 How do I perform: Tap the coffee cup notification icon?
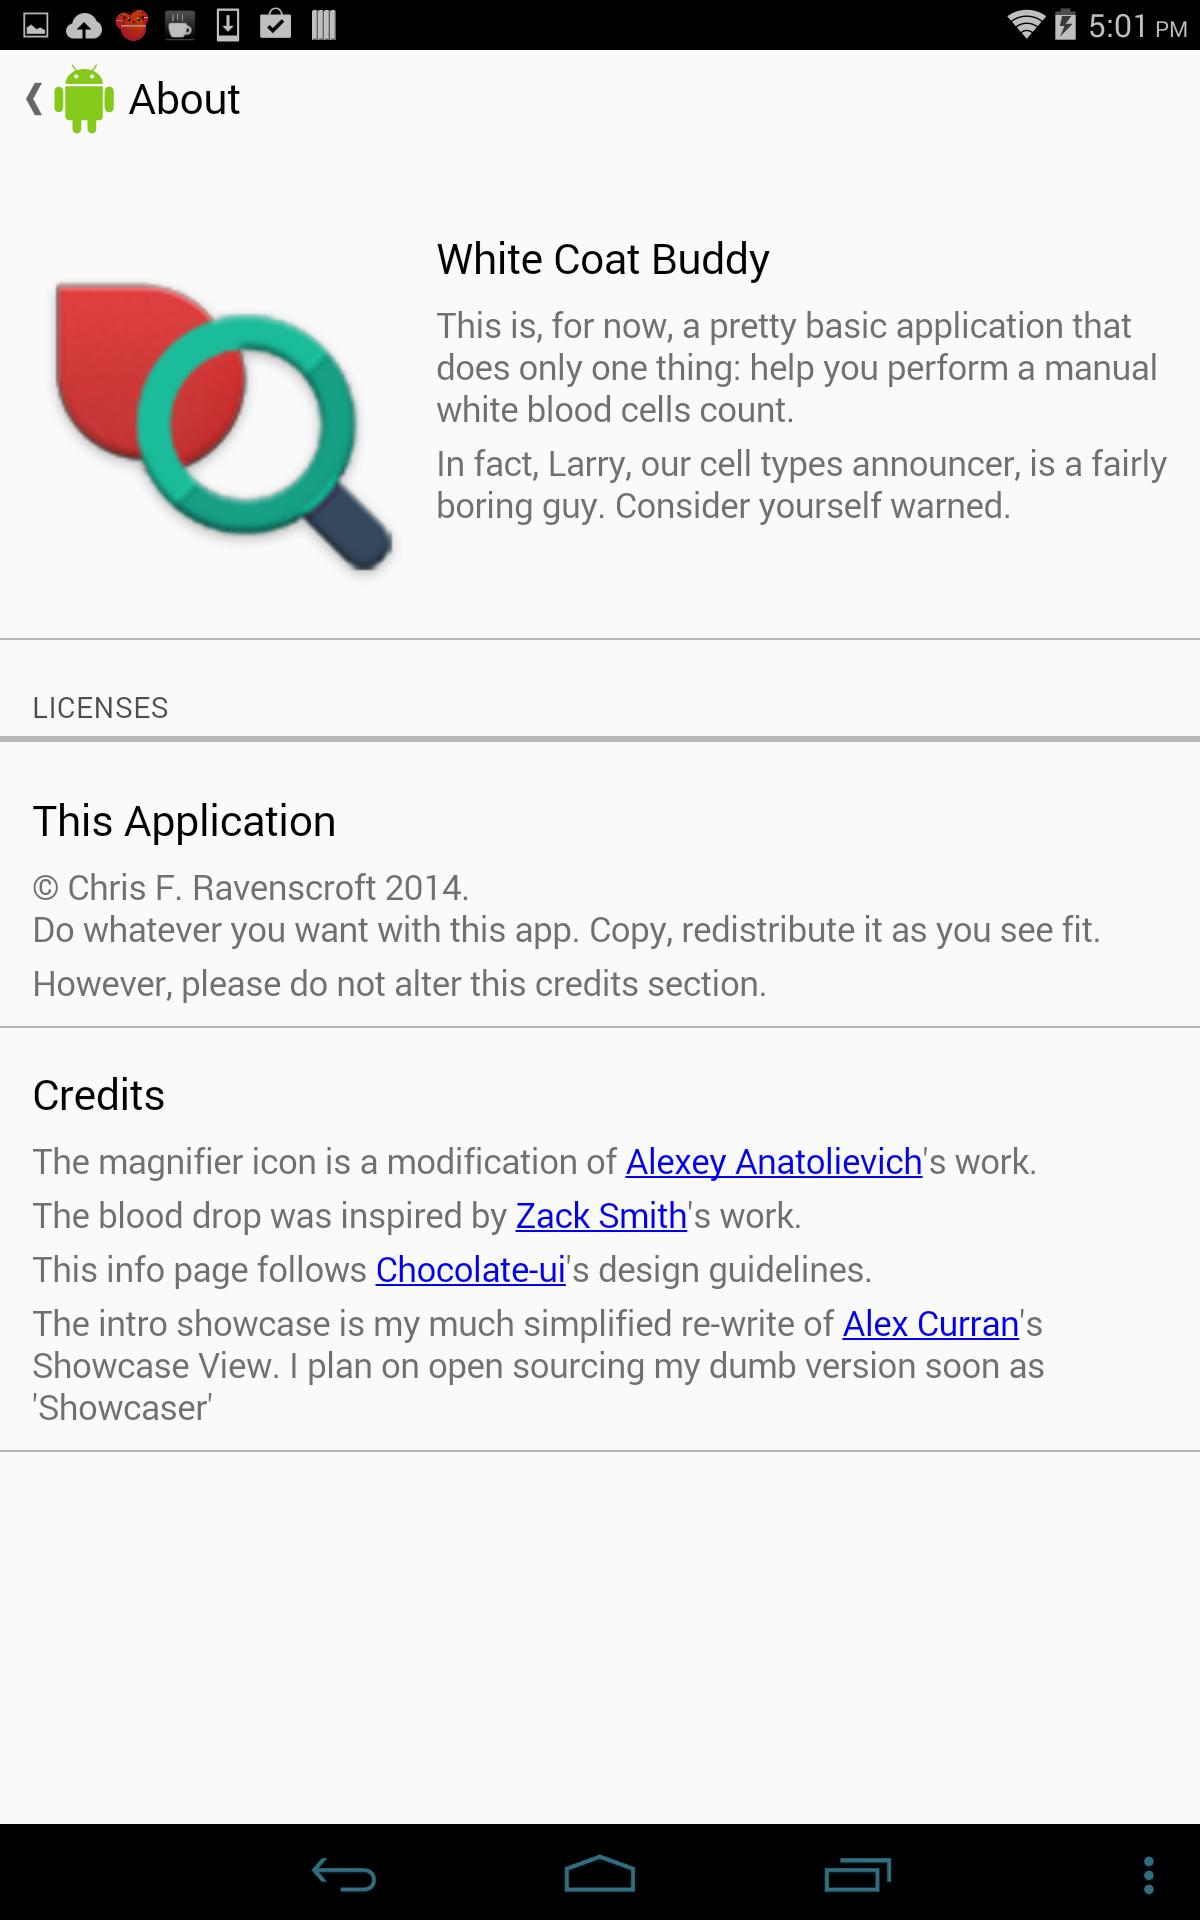(180, 25)
